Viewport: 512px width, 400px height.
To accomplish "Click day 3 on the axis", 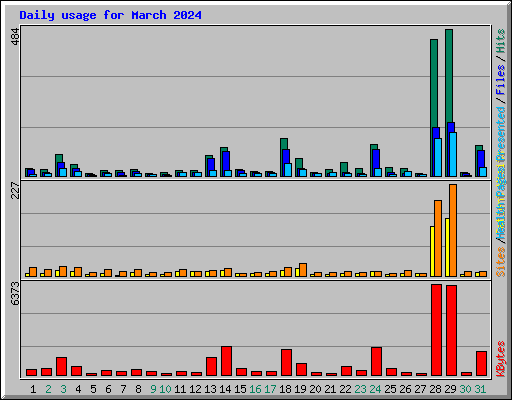I will pyautogui.click(x=63, y=389).
